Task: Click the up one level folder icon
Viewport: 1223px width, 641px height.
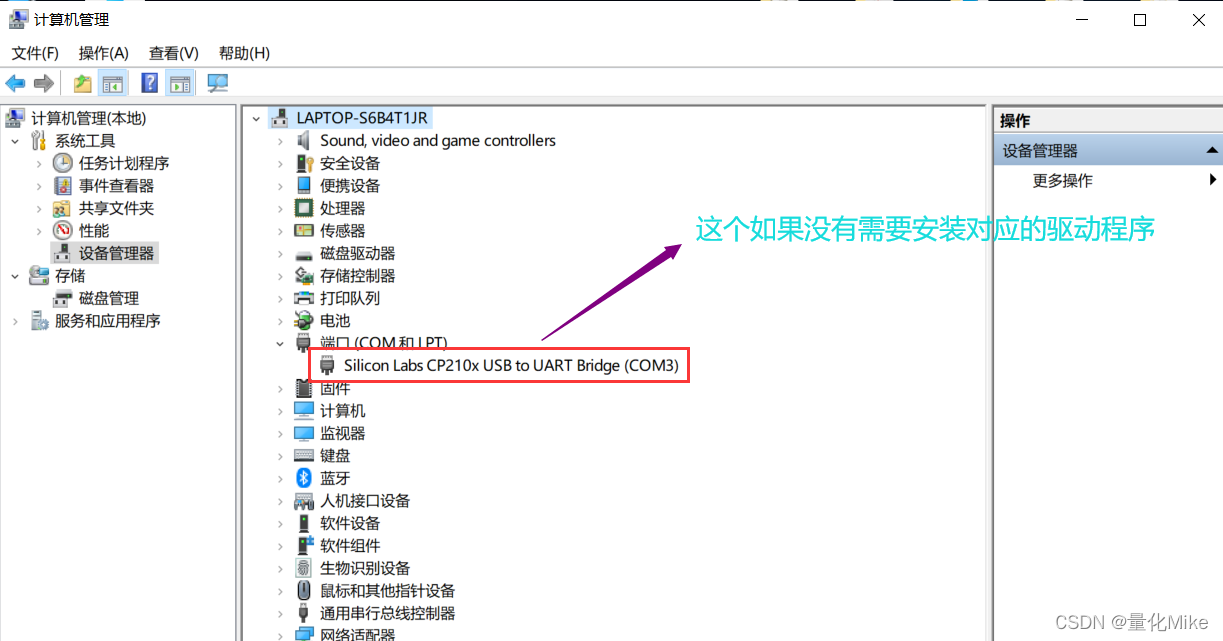Action: [x=82, y=83]
